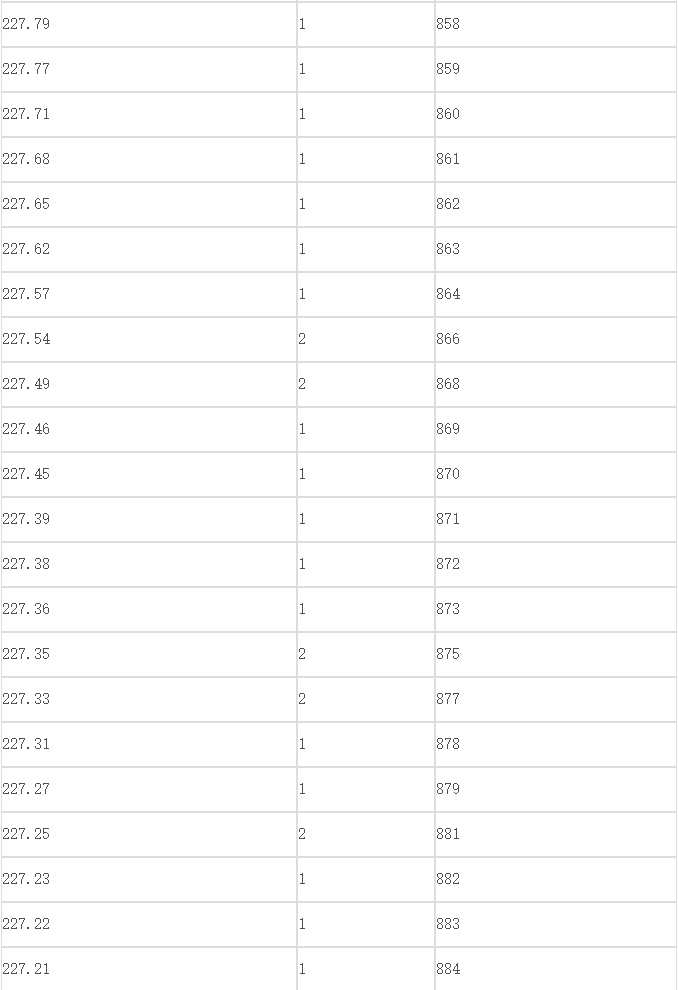Select the cell showing rank 859

555,69
